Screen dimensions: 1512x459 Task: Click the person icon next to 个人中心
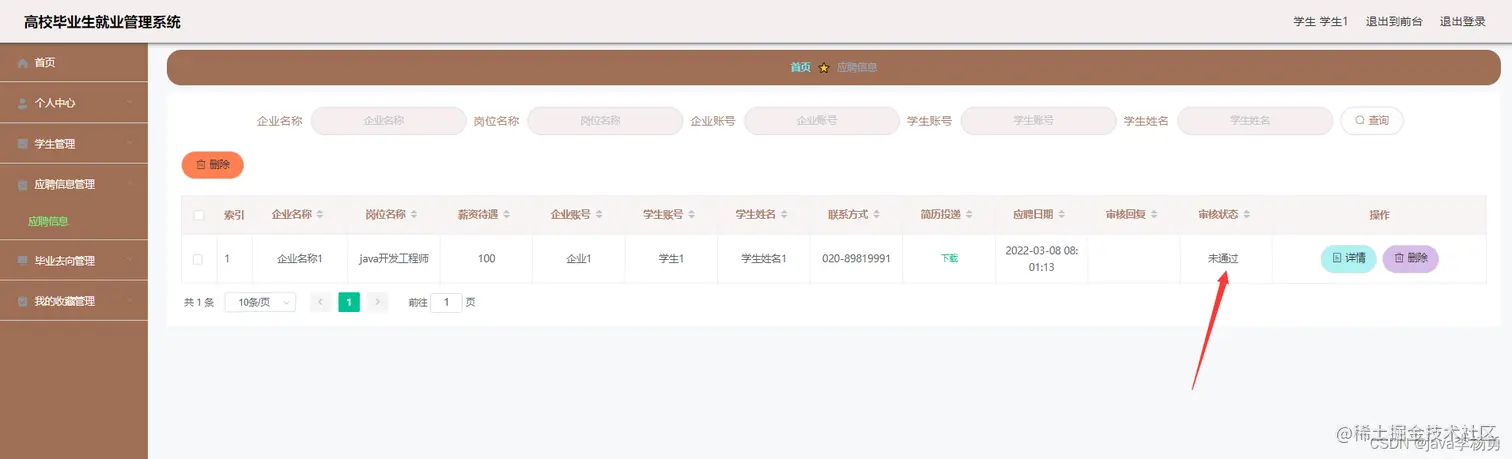(23, 103)
